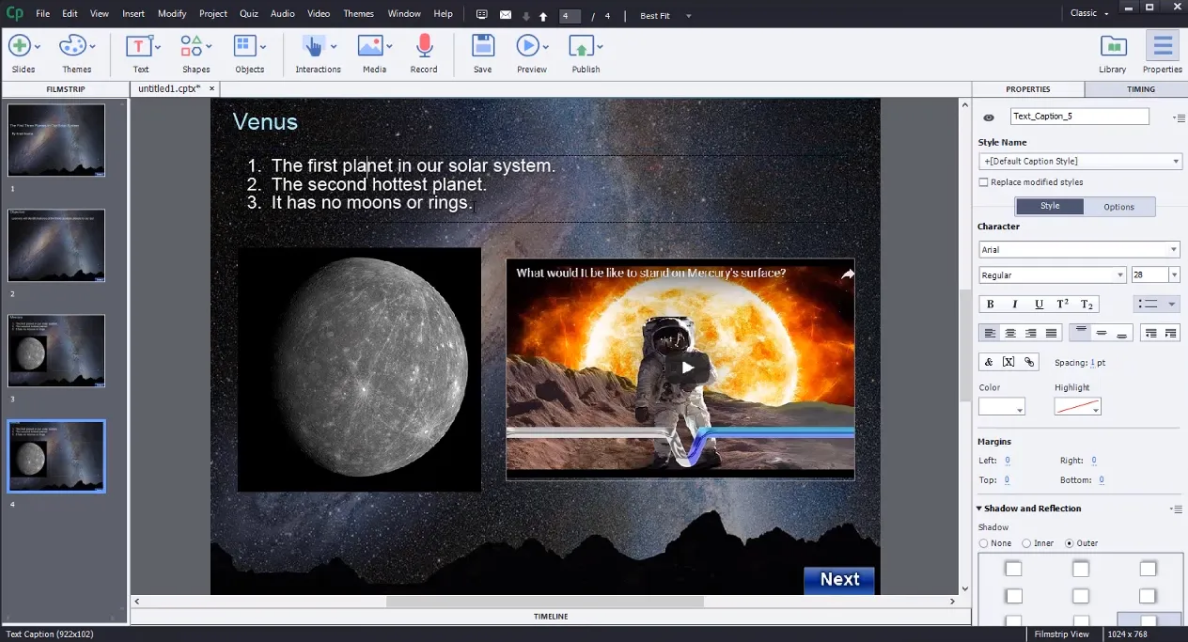Open the Highlight color swatch
Viewport: 1188px width, 642px height.
1077,407
